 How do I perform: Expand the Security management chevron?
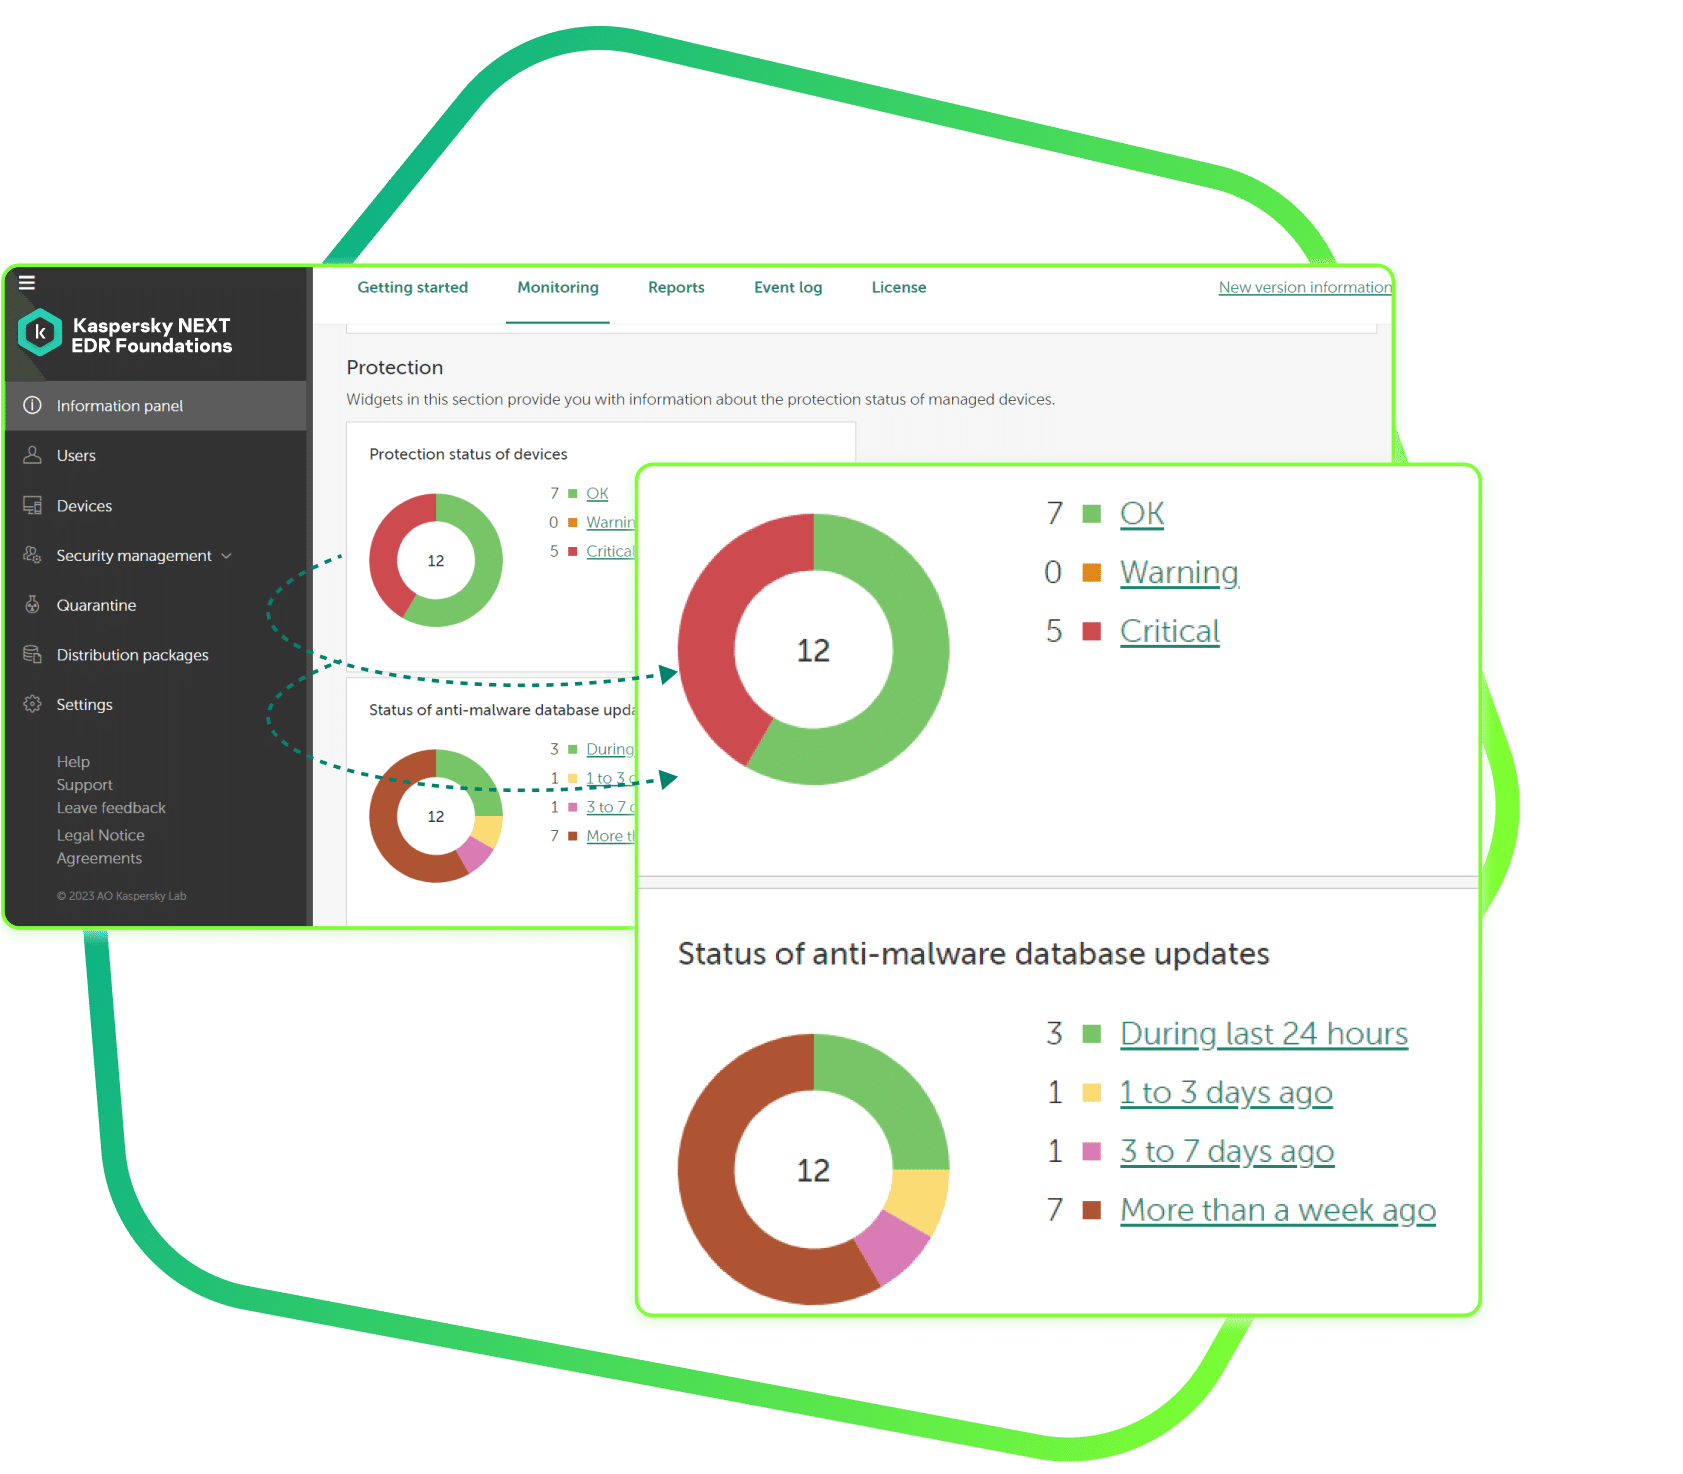(x=227, y=556)
